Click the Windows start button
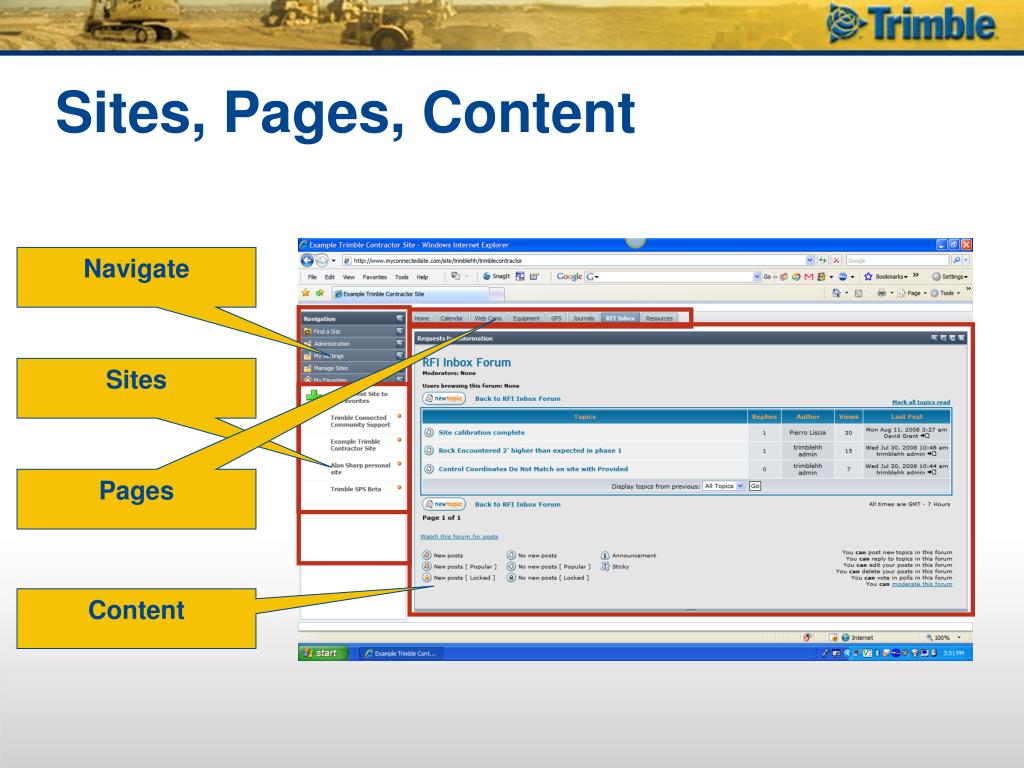 click(323, 653)
